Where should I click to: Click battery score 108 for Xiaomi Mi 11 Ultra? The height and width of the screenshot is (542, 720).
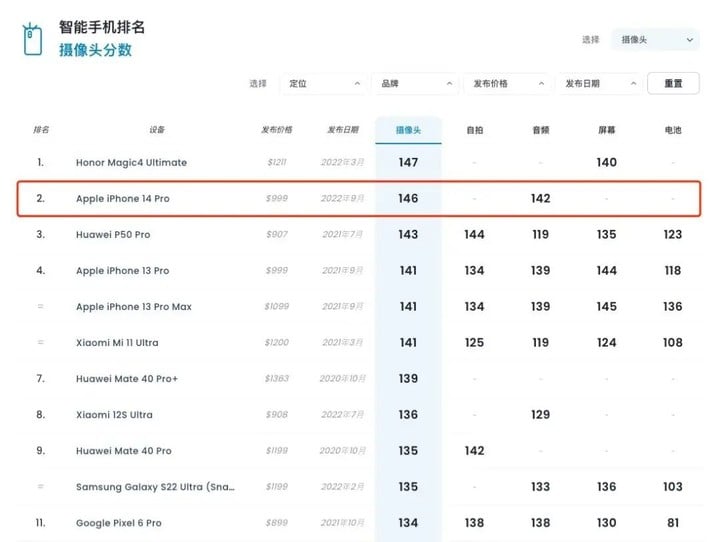tap(673, 343)
